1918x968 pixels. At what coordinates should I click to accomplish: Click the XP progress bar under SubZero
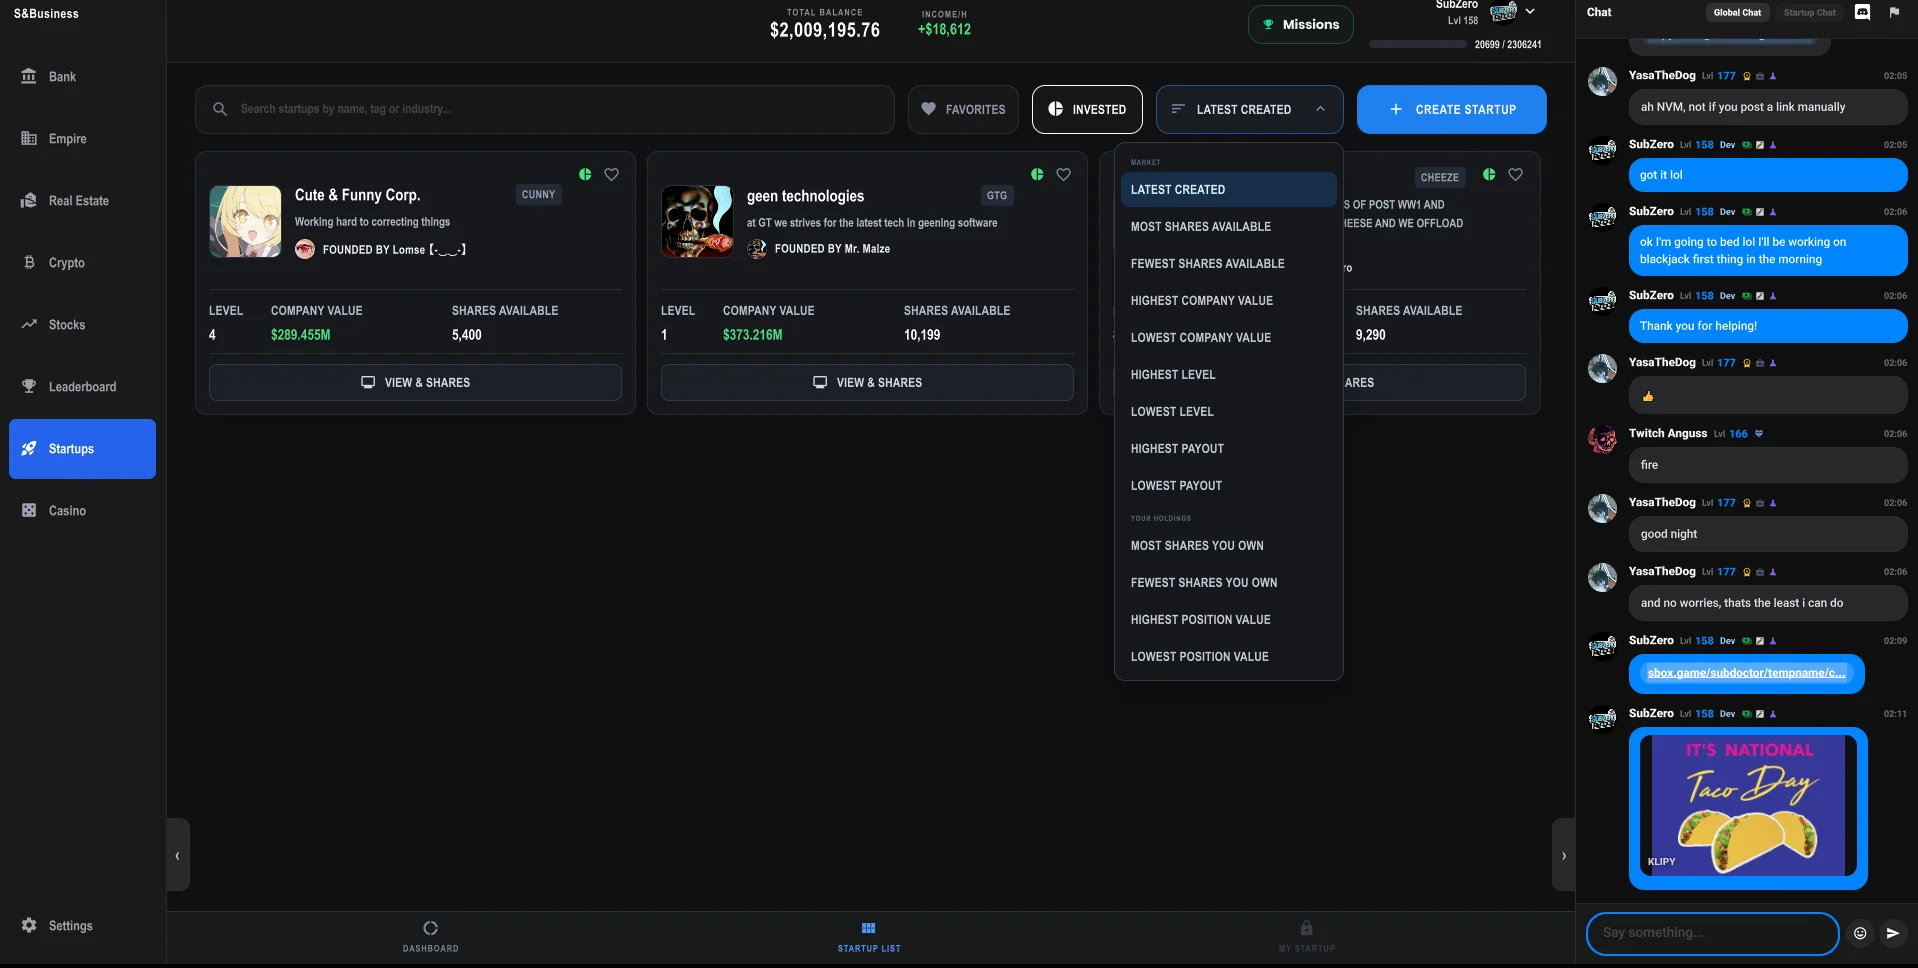(x=1417, y=44)
